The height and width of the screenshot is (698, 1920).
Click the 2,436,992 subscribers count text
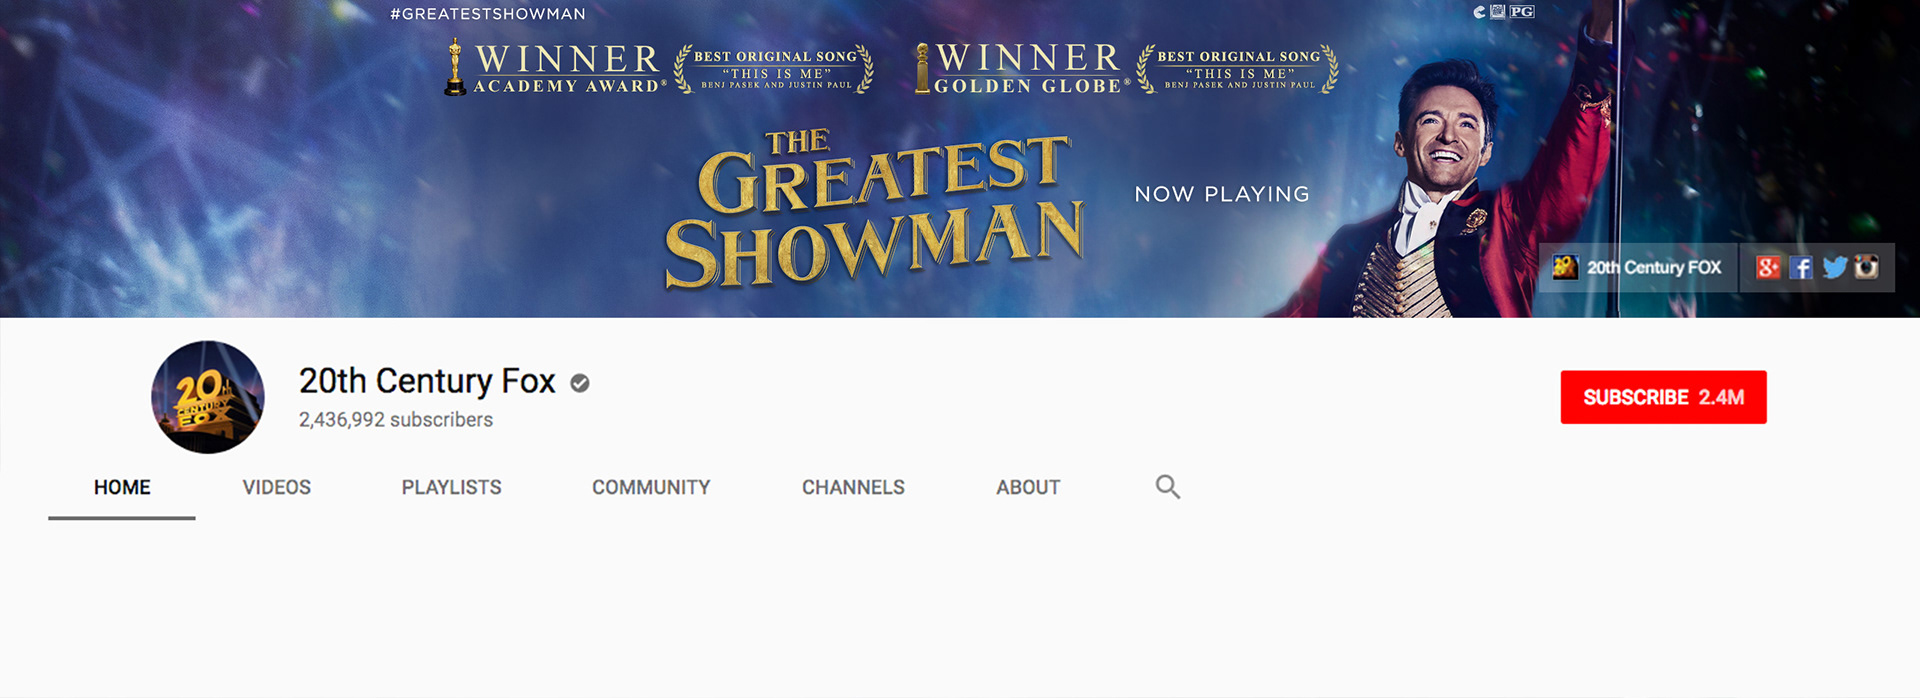396,420
